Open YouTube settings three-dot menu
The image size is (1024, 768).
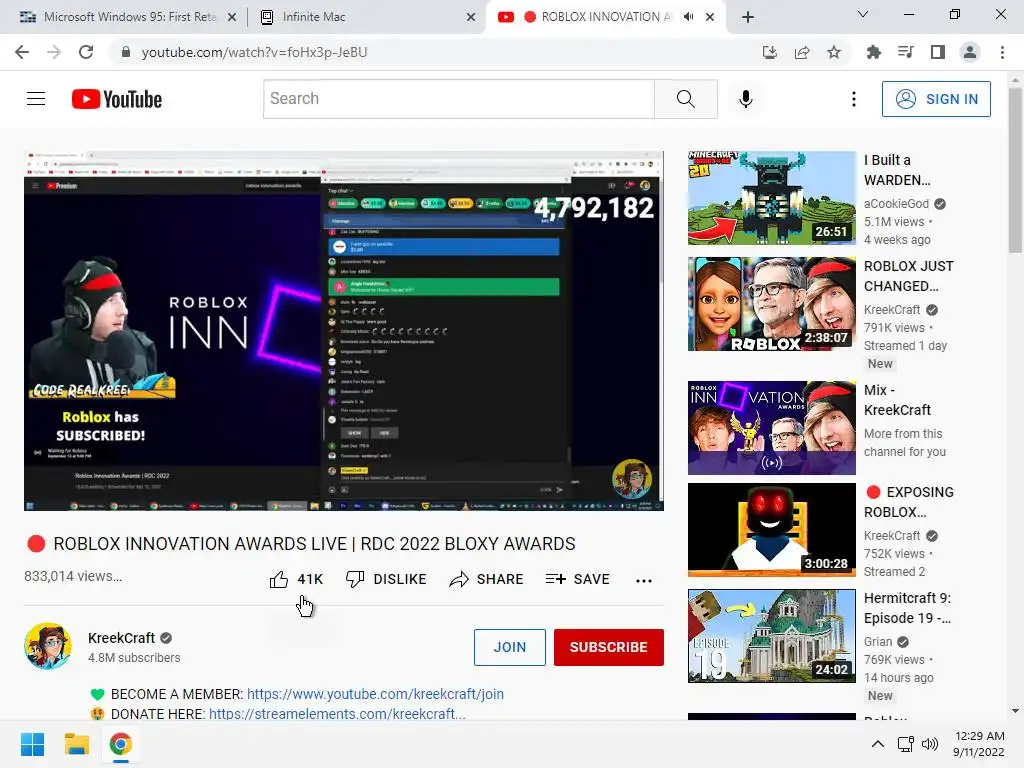pos(854,99)
